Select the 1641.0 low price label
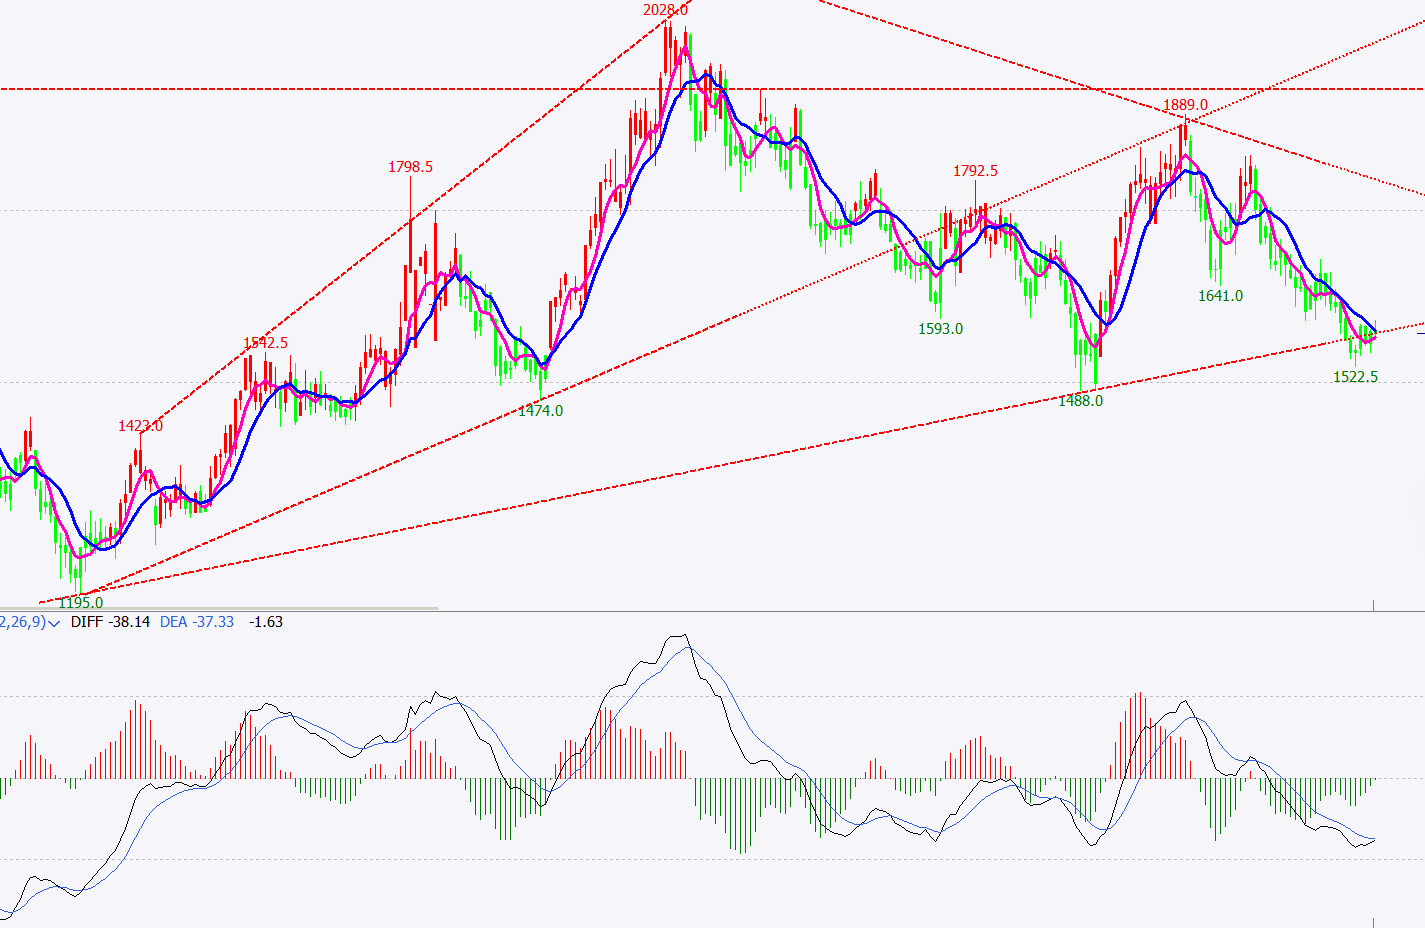The image size is (1425, 928). click(1220, 296)
